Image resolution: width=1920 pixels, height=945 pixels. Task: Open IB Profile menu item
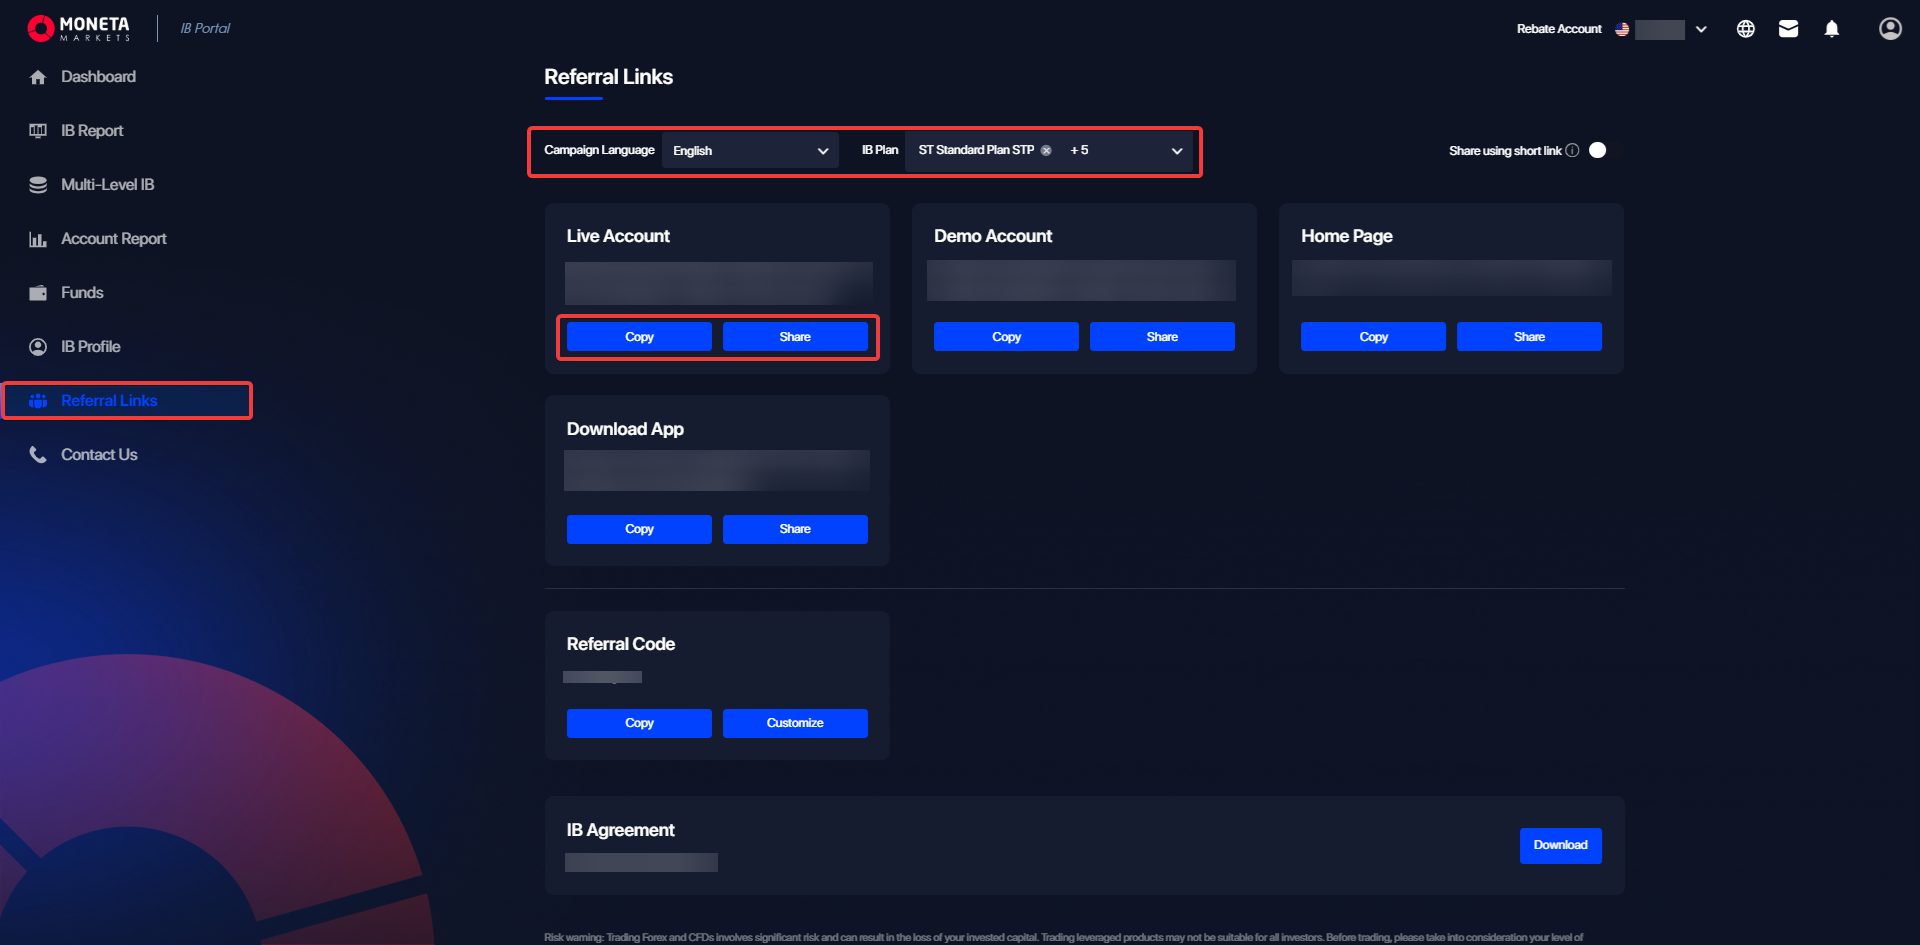(90, 347)
